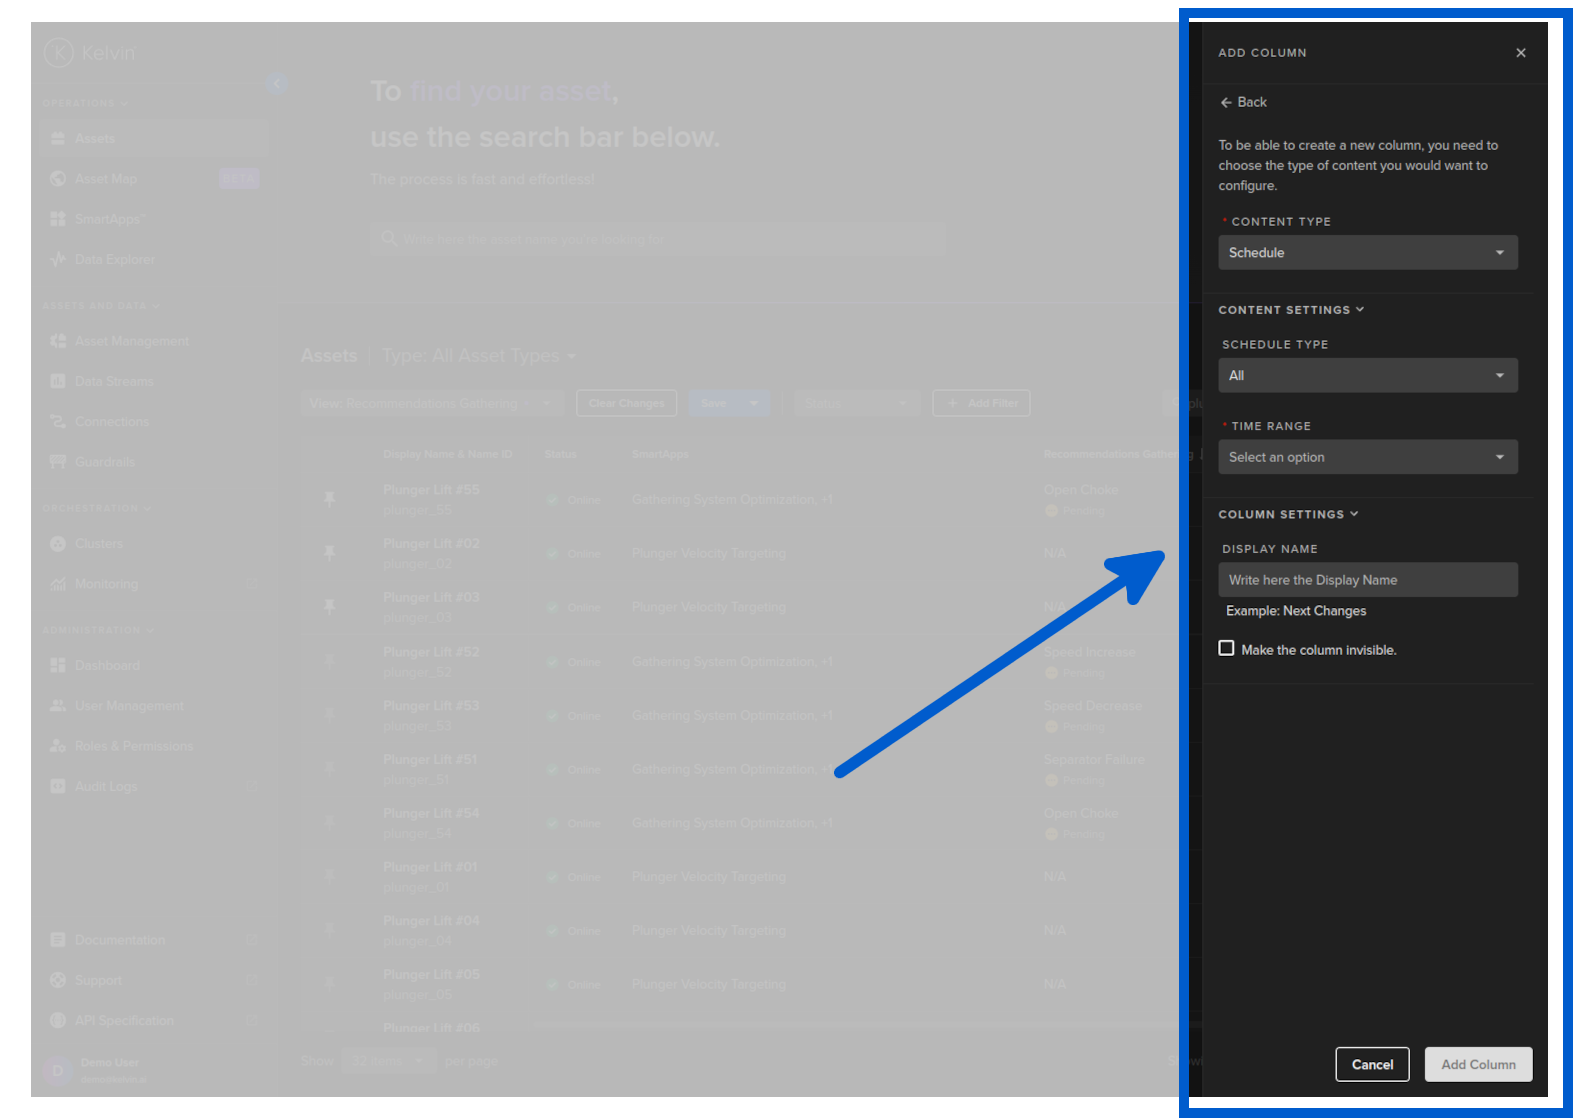Click the User Management sidebar icon
This screenshot has height=1120, width=1580.
(58, 706)
